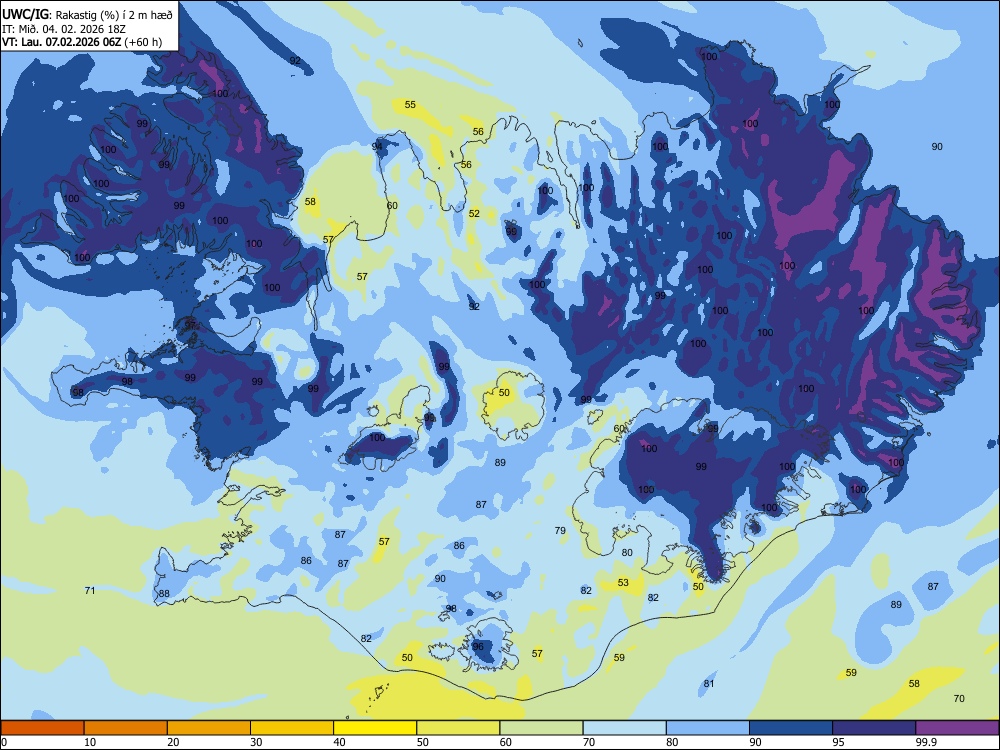Viewport: 1000px width, 750px height.
Task: Select the medium blue 80–90 legend swatch
Action: click(x=708, y=728)
